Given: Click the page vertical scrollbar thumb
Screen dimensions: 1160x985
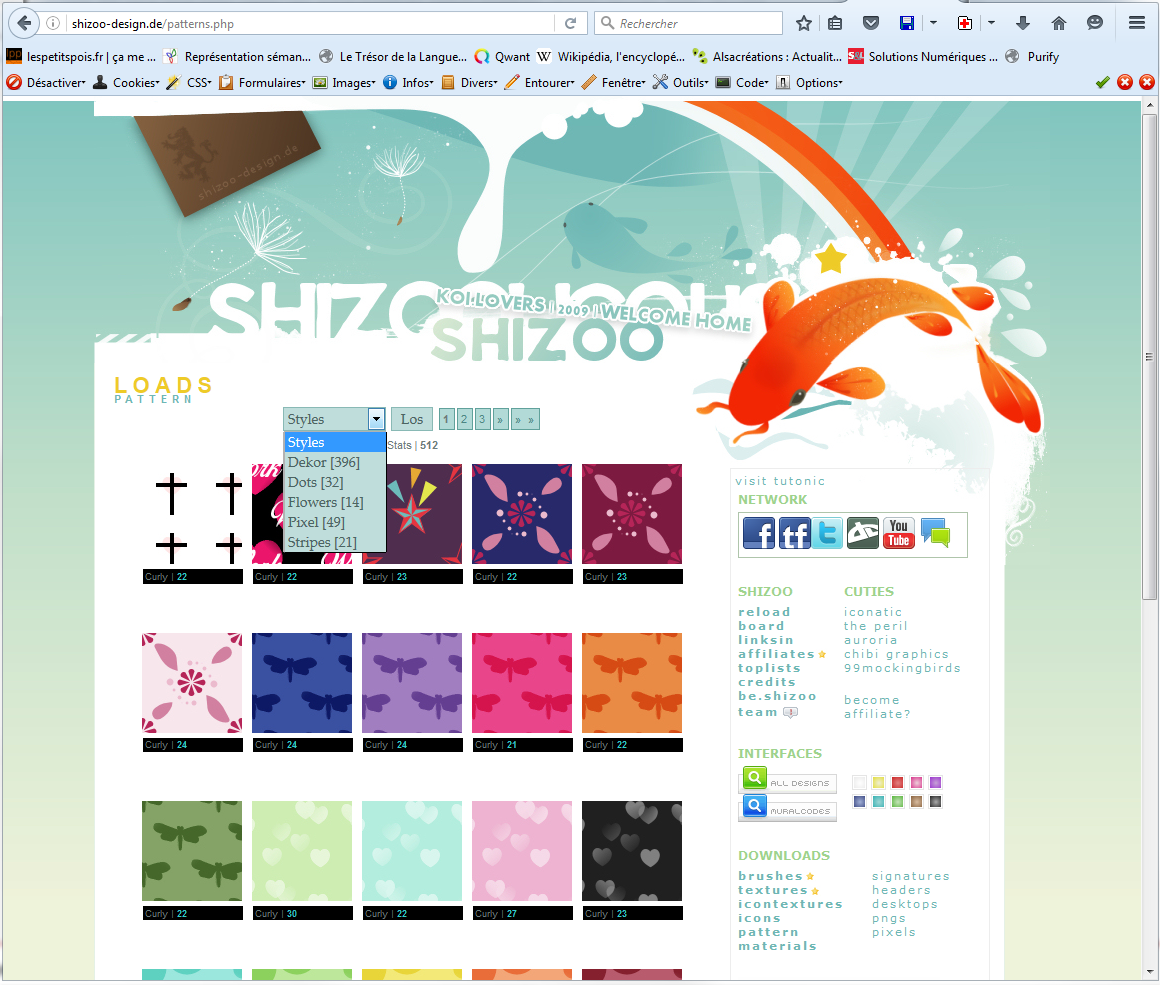Looking at the screenshot, I should [1150, 357].
